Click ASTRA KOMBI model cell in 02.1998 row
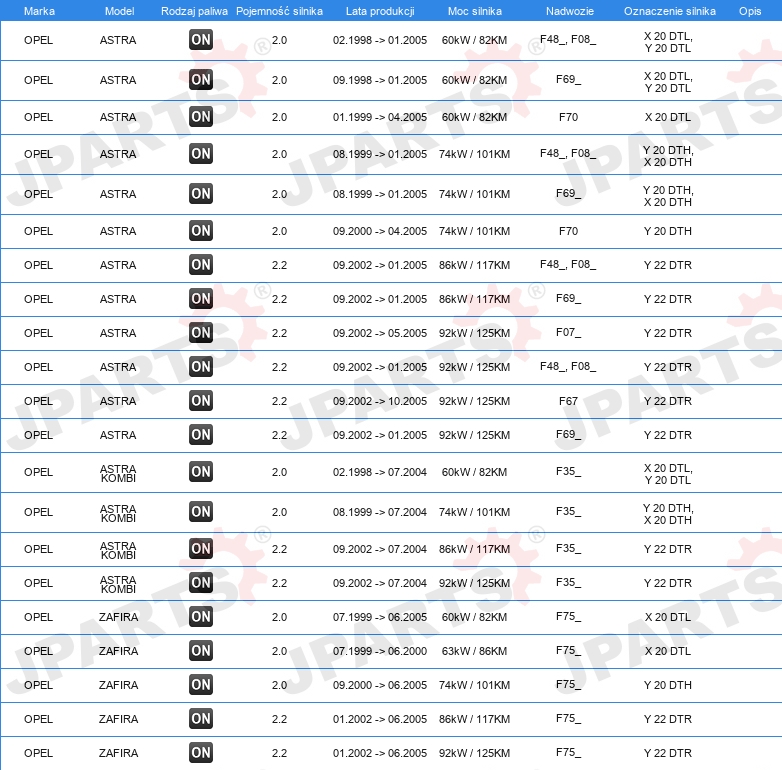 tap(118, 473)
